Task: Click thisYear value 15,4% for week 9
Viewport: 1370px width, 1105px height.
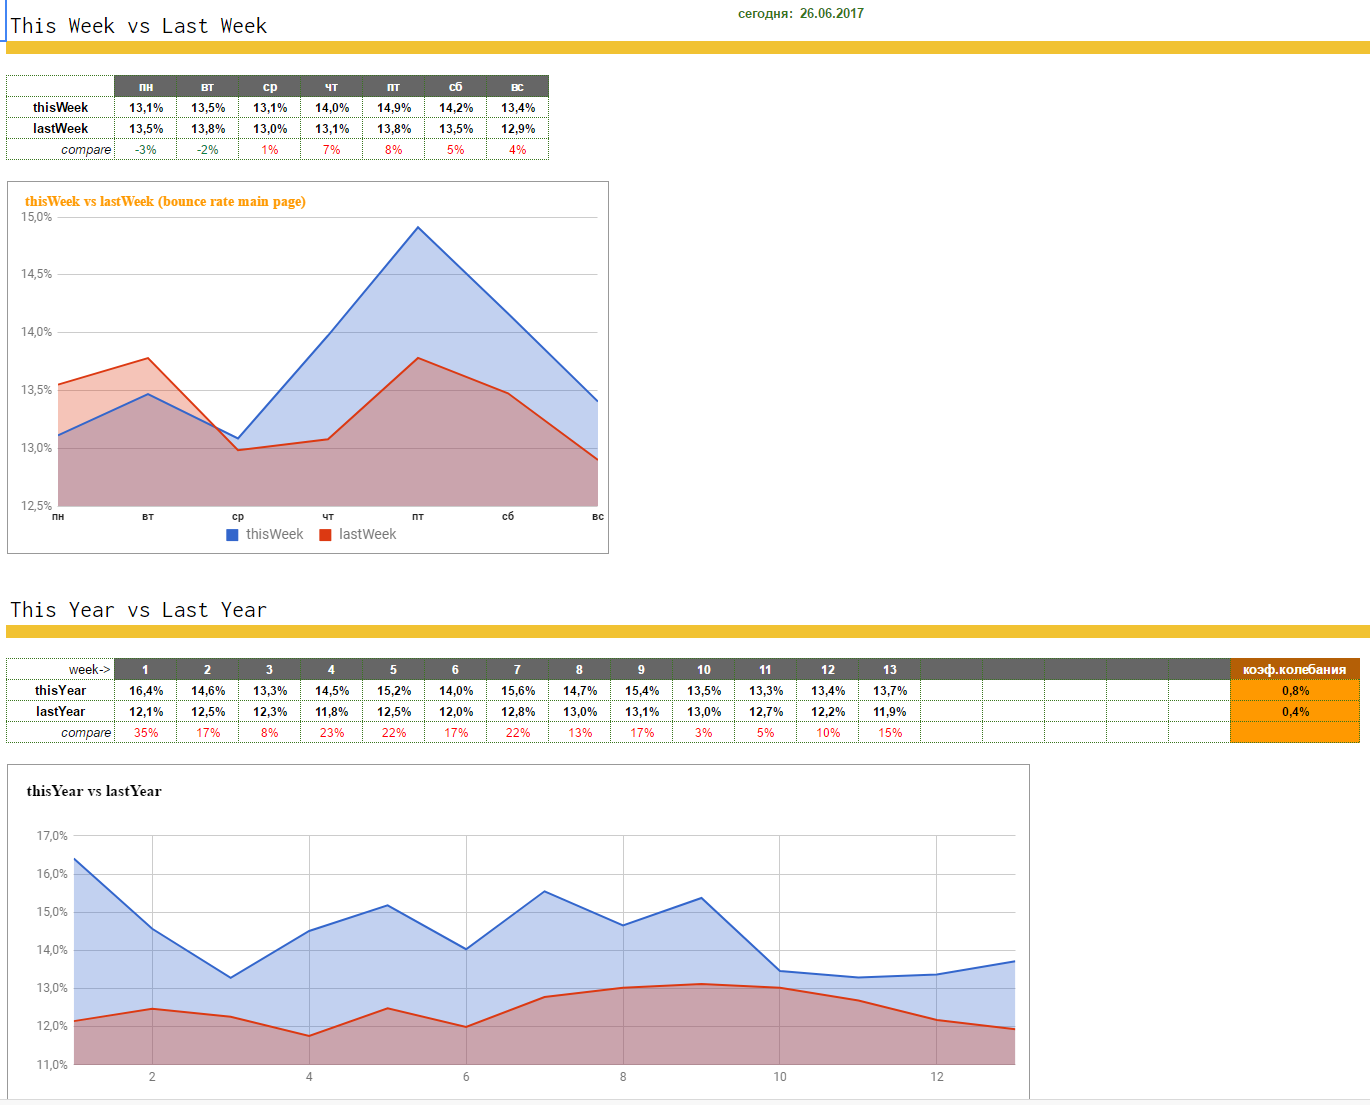Action: coord(642,691)
